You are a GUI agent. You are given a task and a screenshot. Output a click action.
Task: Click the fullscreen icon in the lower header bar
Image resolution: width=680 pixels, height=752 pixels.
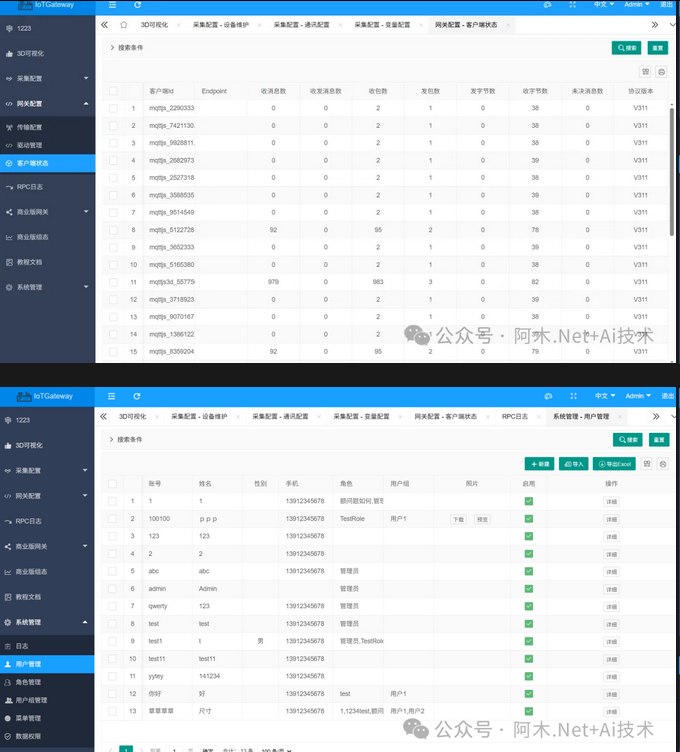(x=573, y=396)
